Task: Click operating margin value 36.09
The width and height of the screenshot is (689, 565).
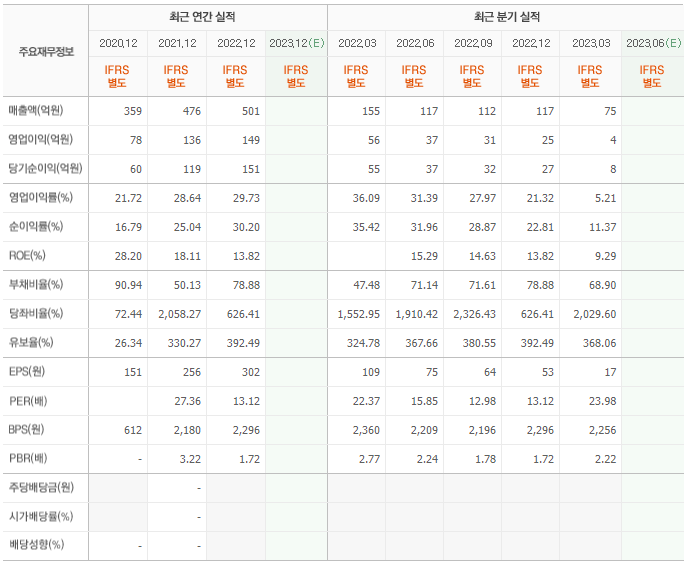Action: pyautogui.click(x=366, y=198)
